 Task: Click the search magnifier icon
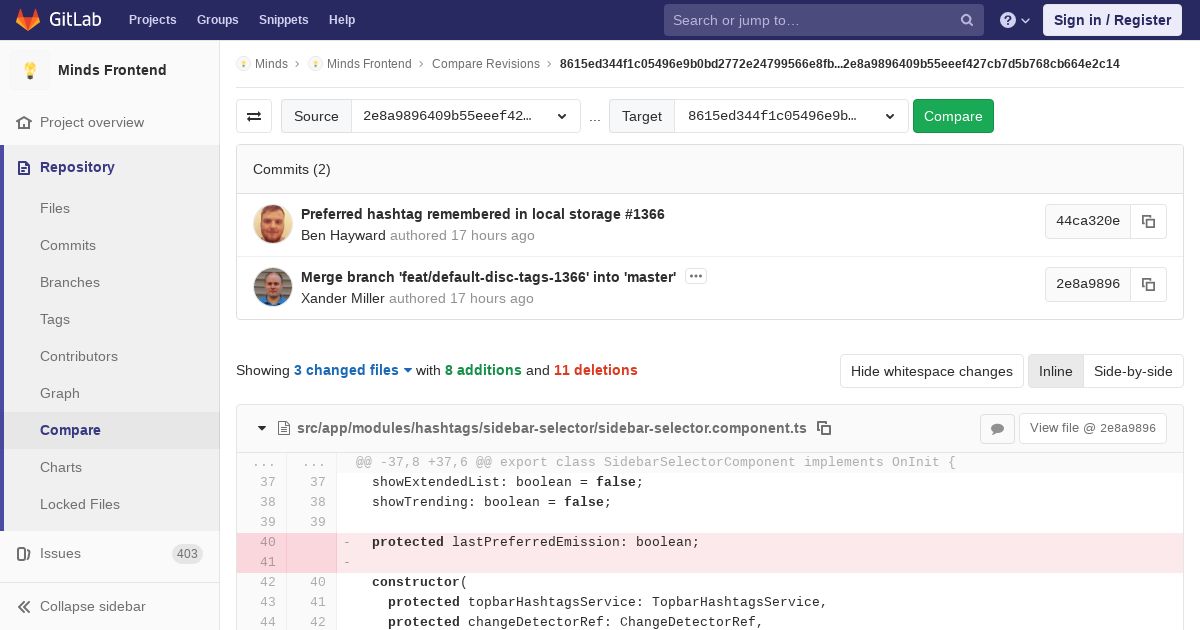[967, 20]
